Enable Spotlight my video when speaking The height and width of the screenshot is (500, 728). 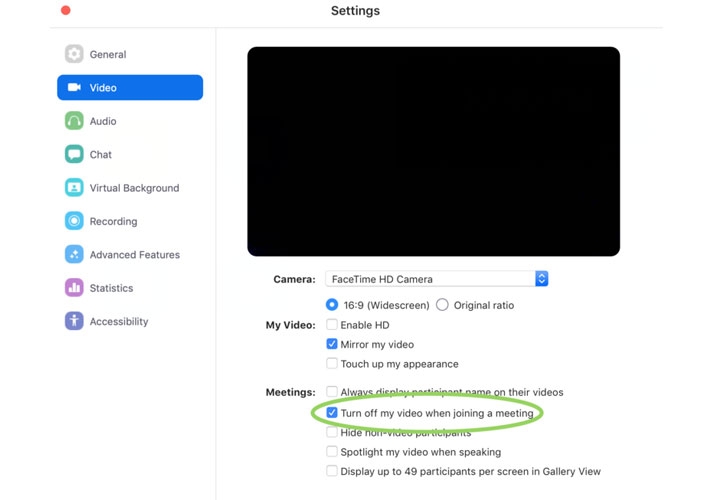pos(332,452)
